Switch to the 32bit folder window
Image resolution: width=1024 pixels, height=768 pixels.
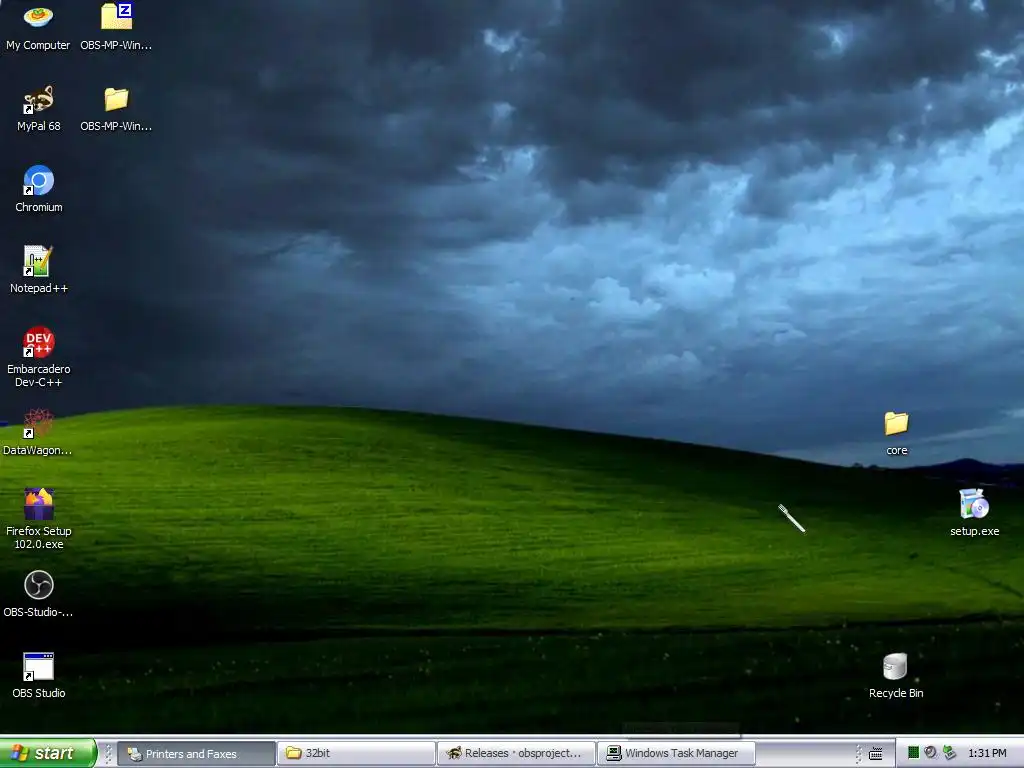pyautogui.click(x=357, y=754)
